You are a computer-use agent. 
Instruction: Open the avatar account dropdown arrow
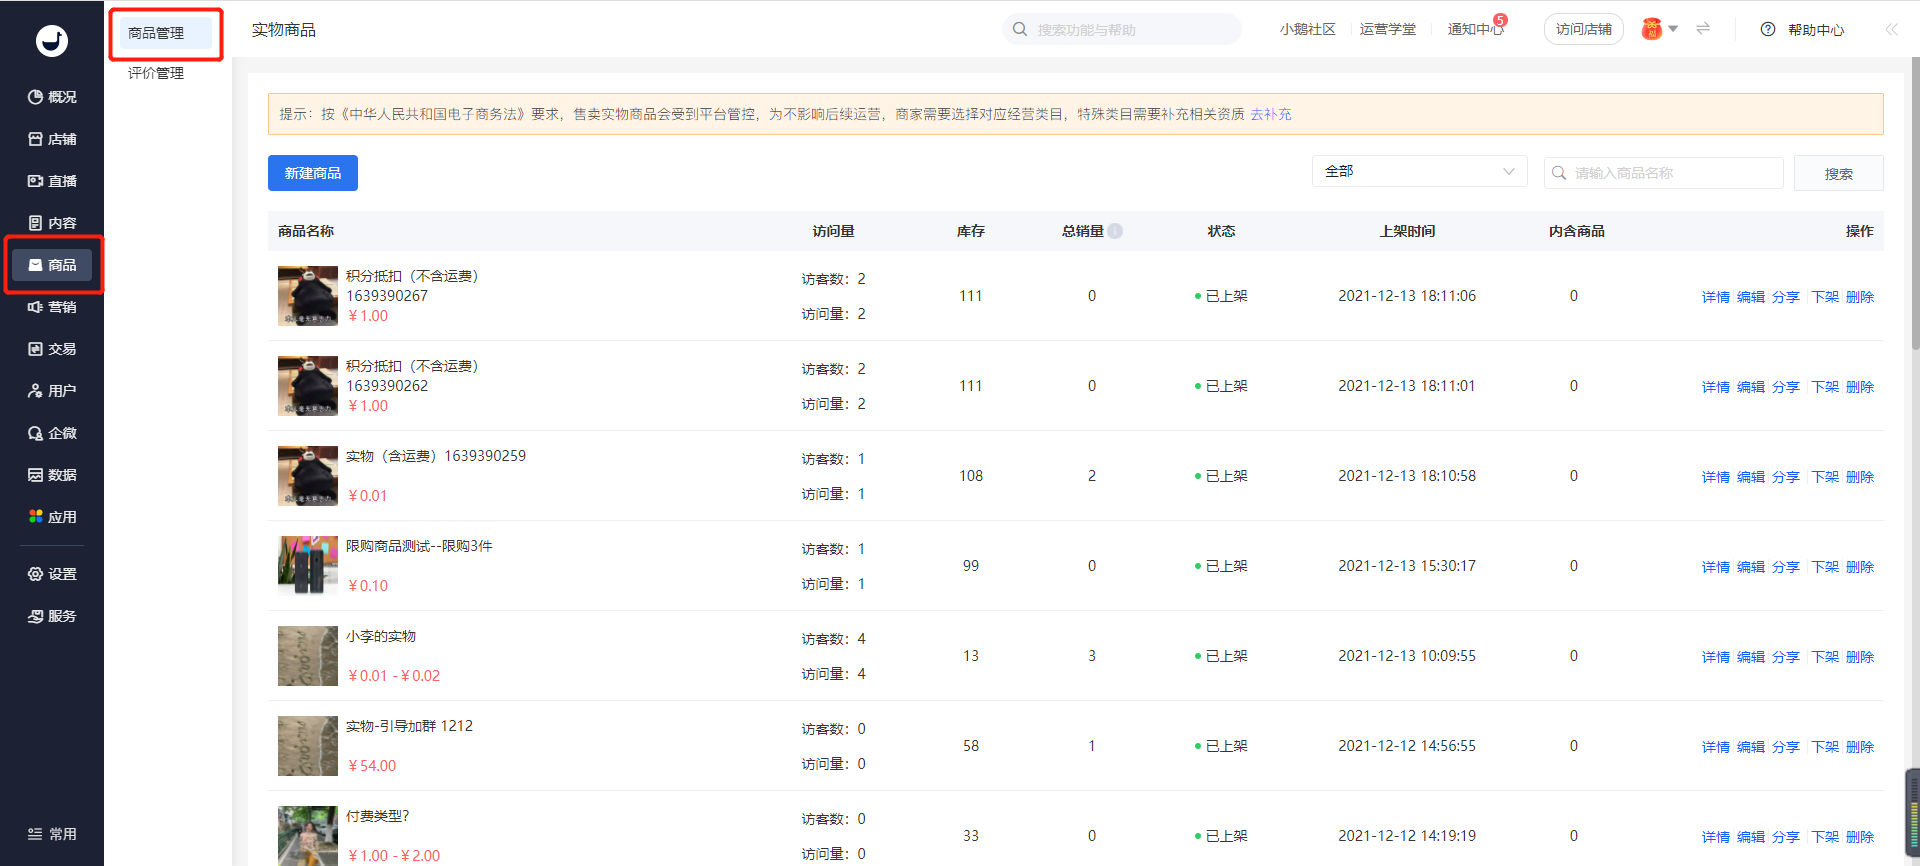tap(1673, 29)
